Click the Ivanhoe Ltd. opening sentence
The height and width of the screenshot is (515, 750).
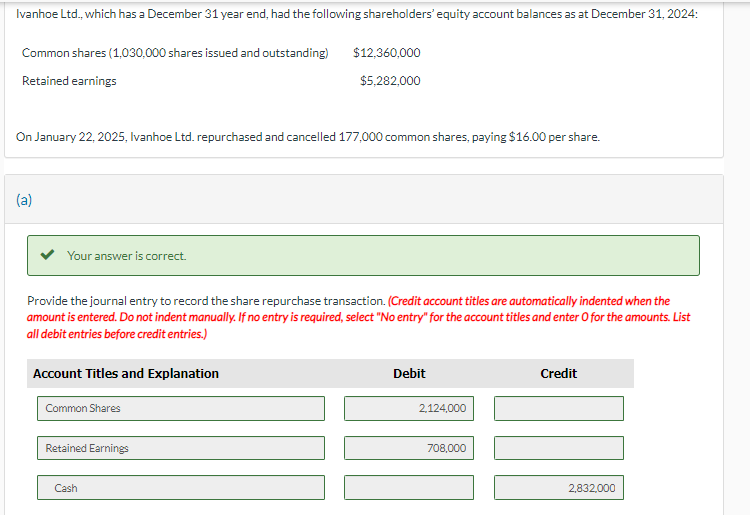point(357,14)
